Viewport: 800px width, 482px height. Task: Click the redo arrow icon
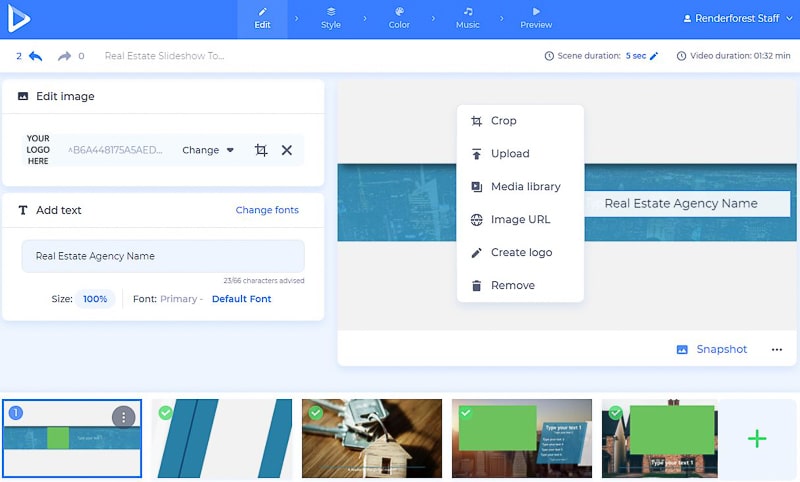[65, 57]
